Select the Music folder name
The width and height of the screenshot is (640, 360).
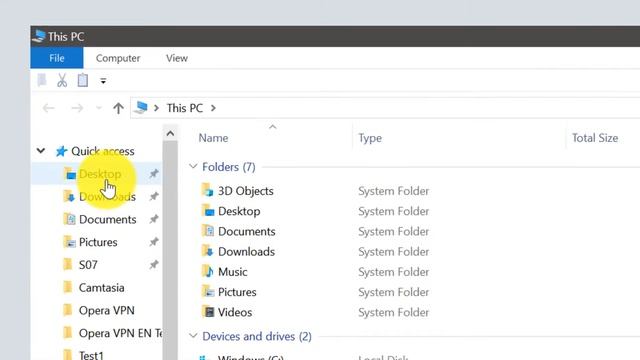pyautogui.click(x=233, y=272)
